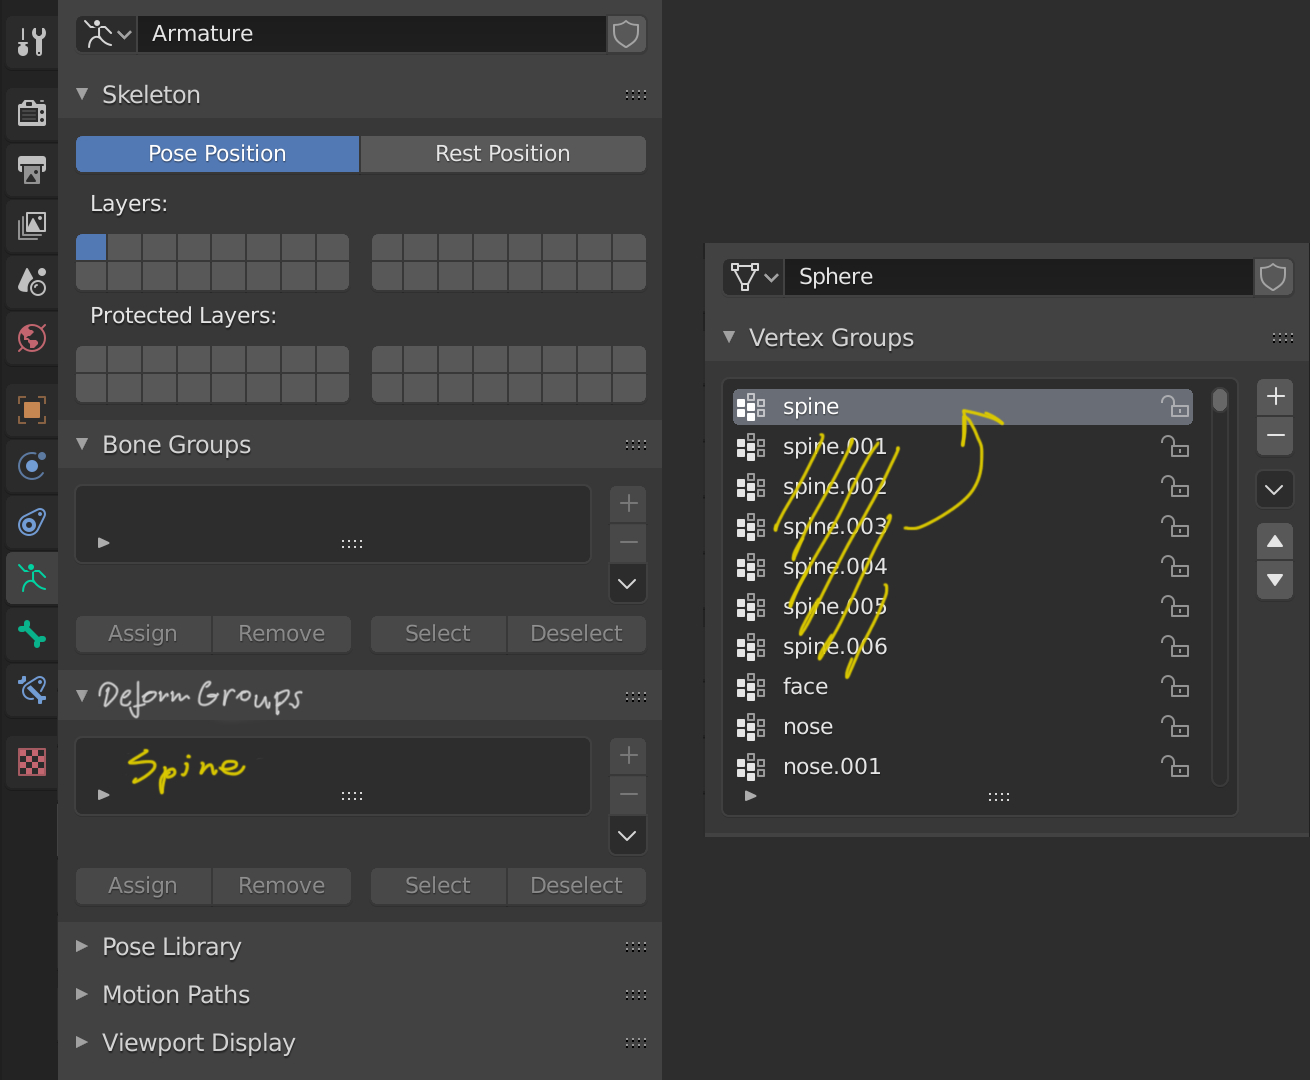This screenshot has height=1080, width=1310.
Task: Open vertex group specials dropdown menu
Action: [1275, 490]
